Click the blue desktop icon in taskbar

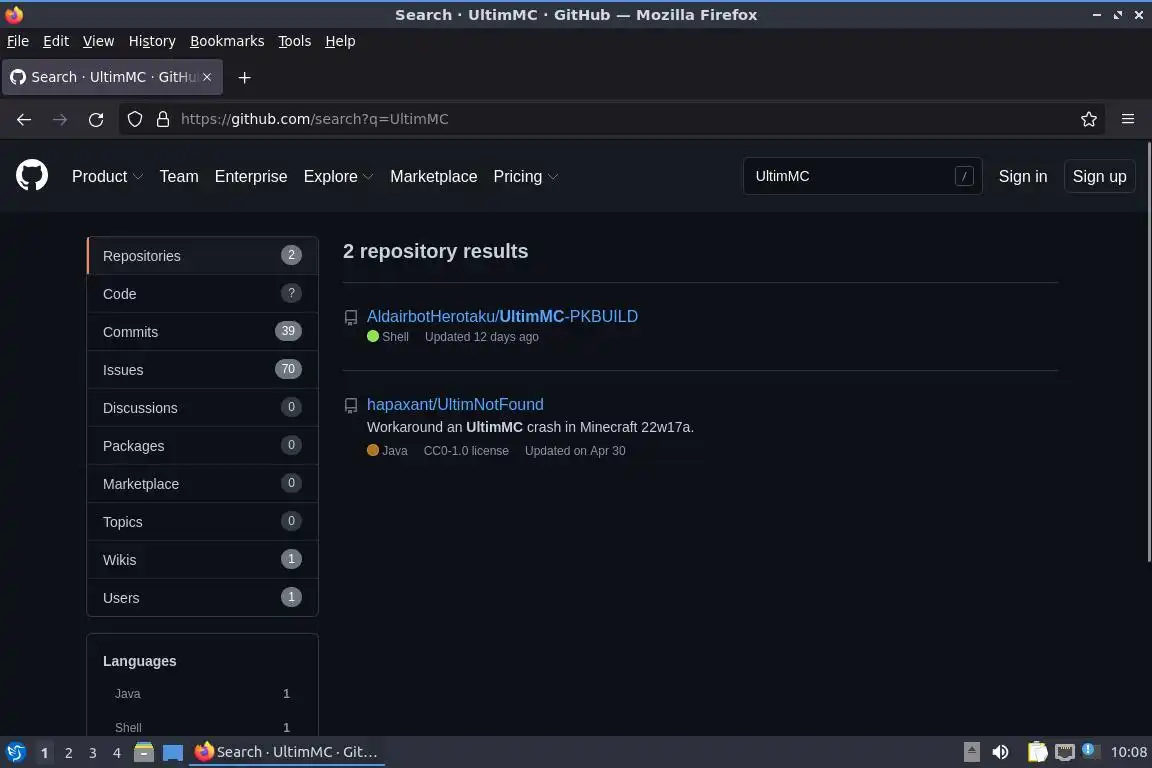click(173, 753)
